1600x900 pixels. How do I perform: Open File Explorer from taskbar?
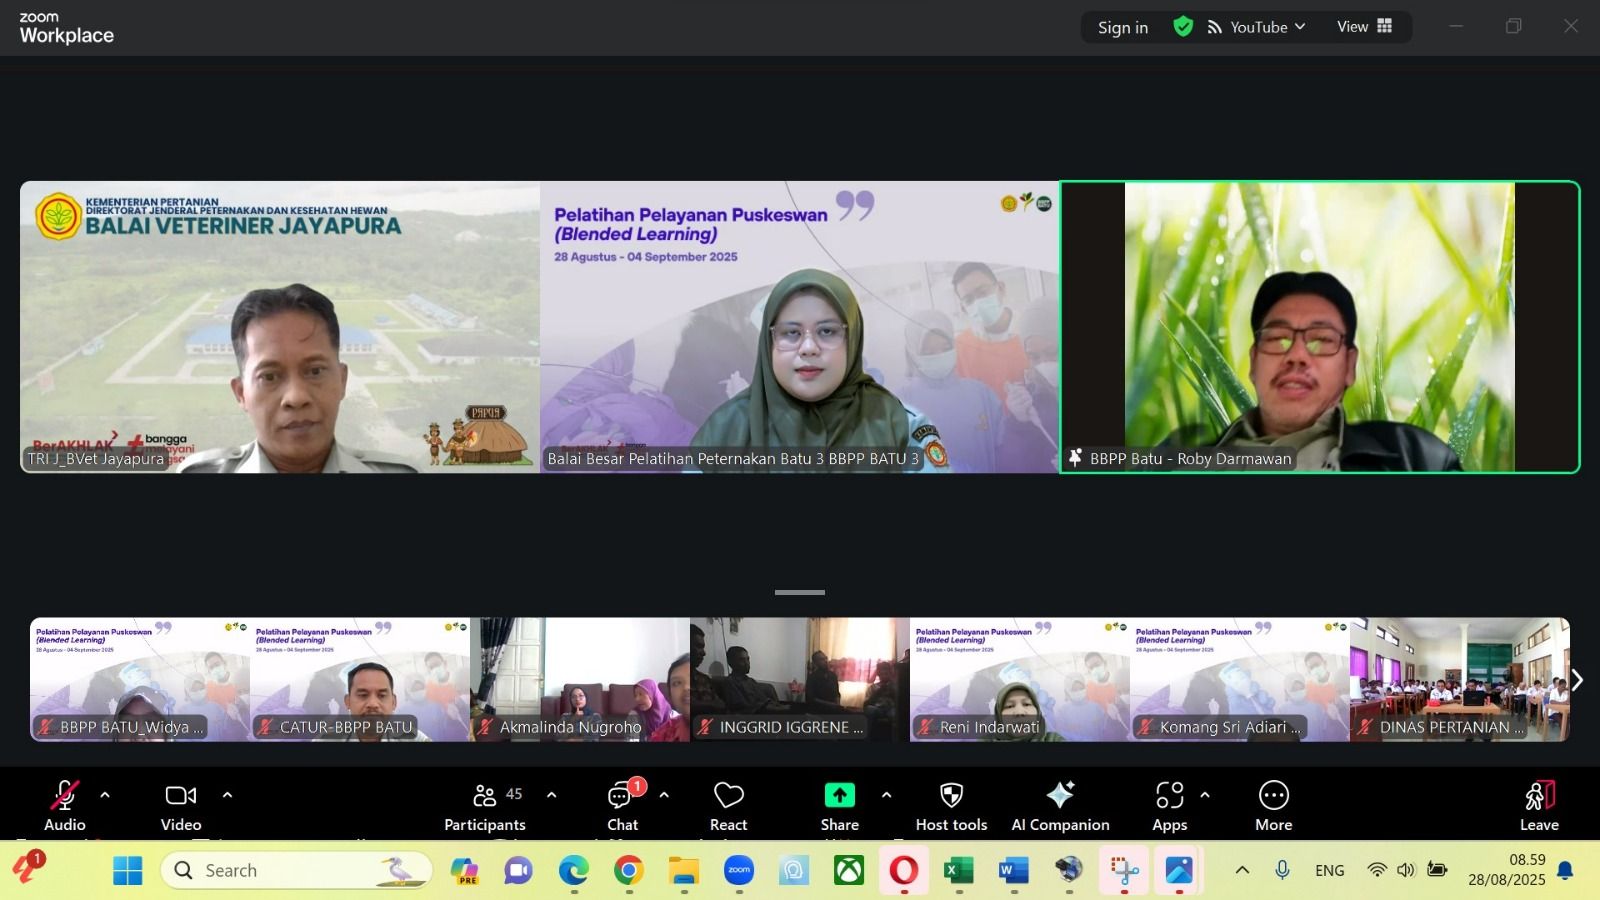[684, 870]
